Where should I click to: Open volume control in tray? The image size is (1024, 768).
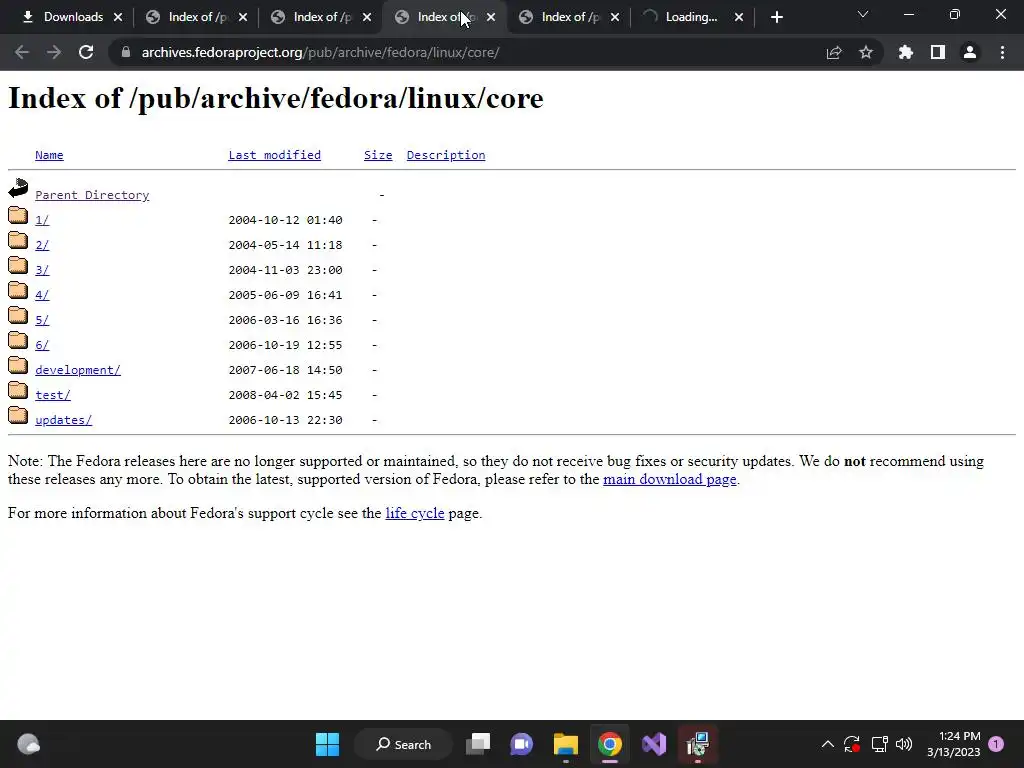coord(904,744)
